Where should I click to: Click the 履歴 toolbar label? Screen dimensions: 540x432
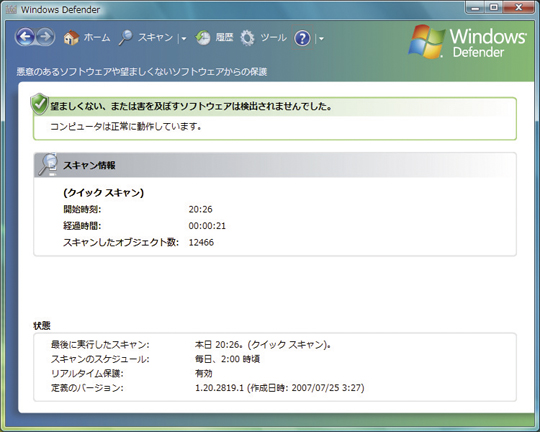[x=225, y=37]
